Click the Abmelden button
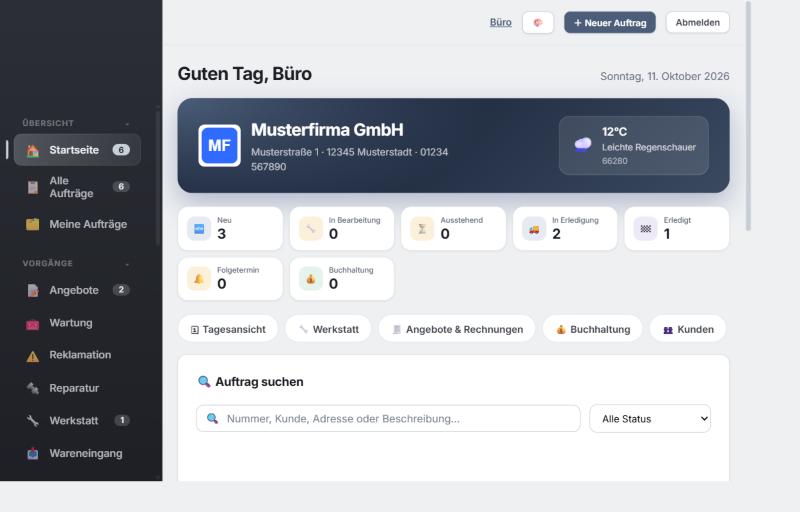The image size is (800, 512). [697, 22]
